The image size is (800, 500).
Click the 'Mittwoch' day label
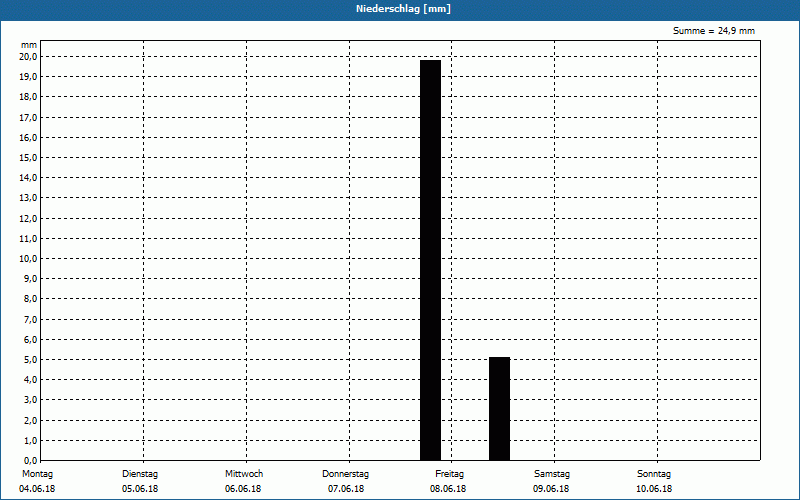click(244, 474)
